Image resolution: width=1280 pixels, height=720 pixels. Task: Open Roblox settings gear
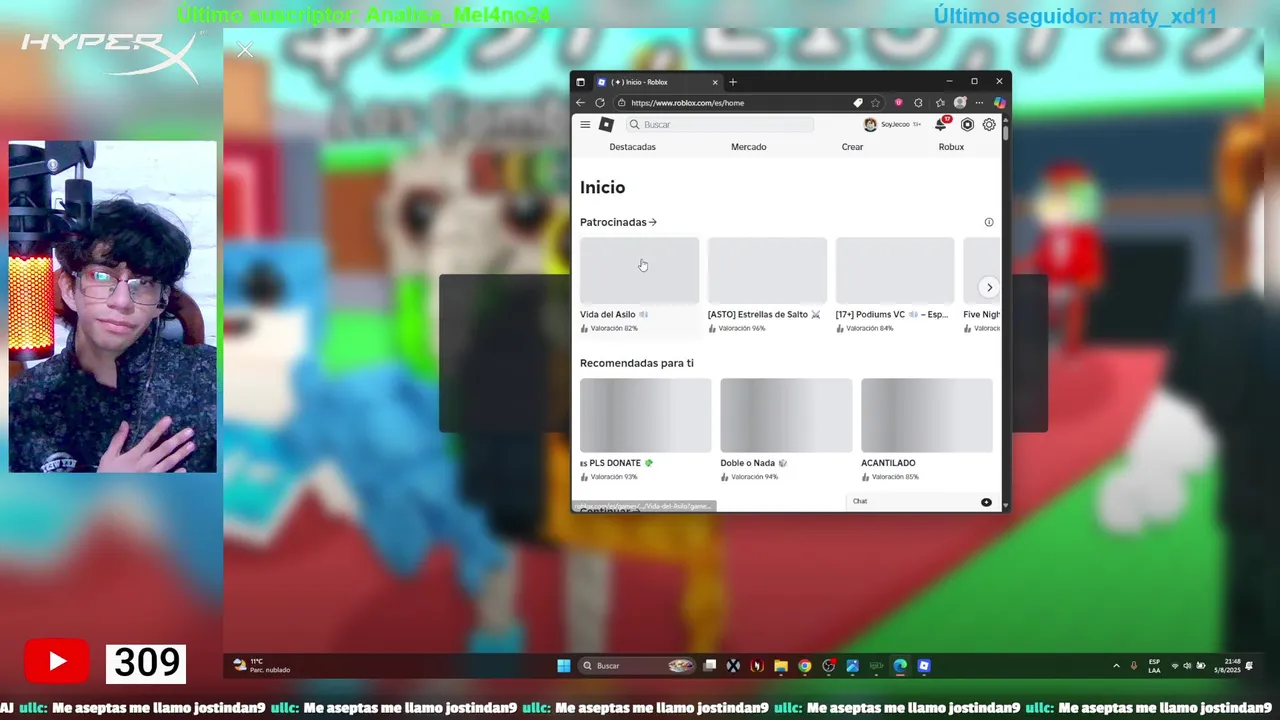click(989, 125)
